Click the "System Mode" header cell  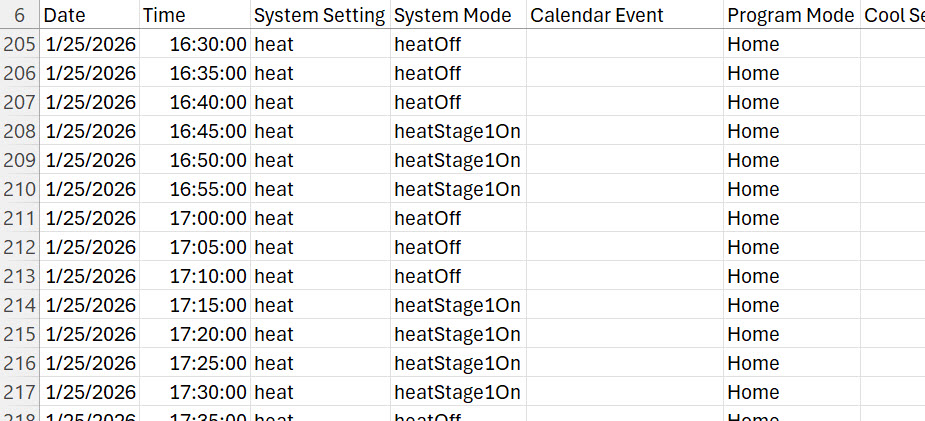(457, 16)
